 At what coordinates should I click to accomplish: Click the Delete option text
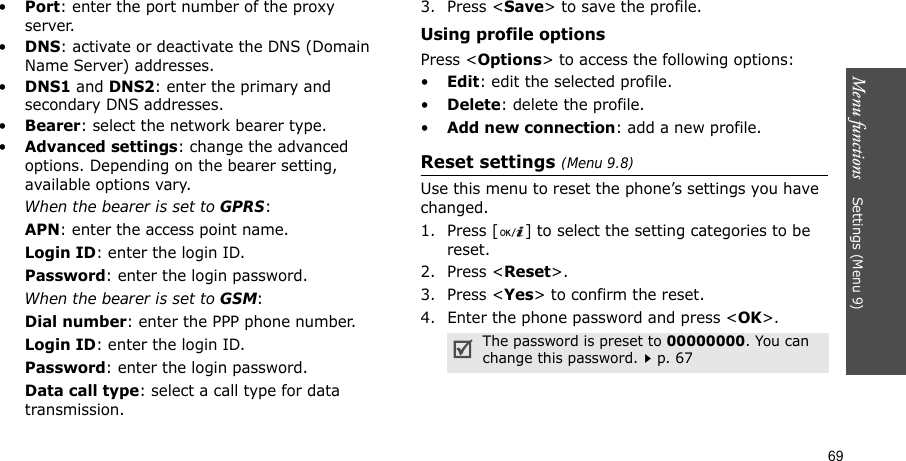[473, 104]
